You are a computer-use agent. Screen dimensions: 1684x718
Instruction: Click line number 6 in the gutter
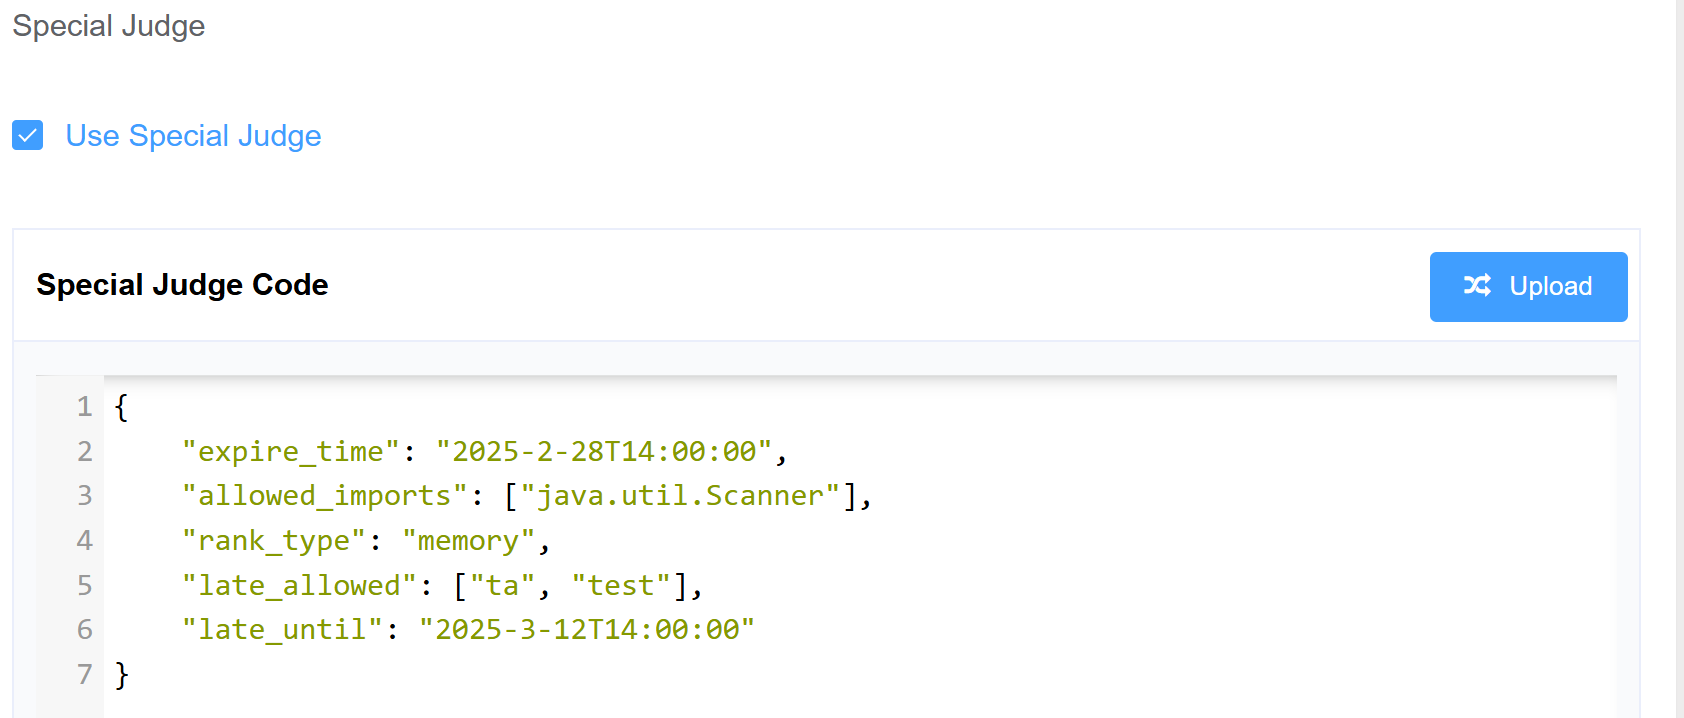(85, 629)
